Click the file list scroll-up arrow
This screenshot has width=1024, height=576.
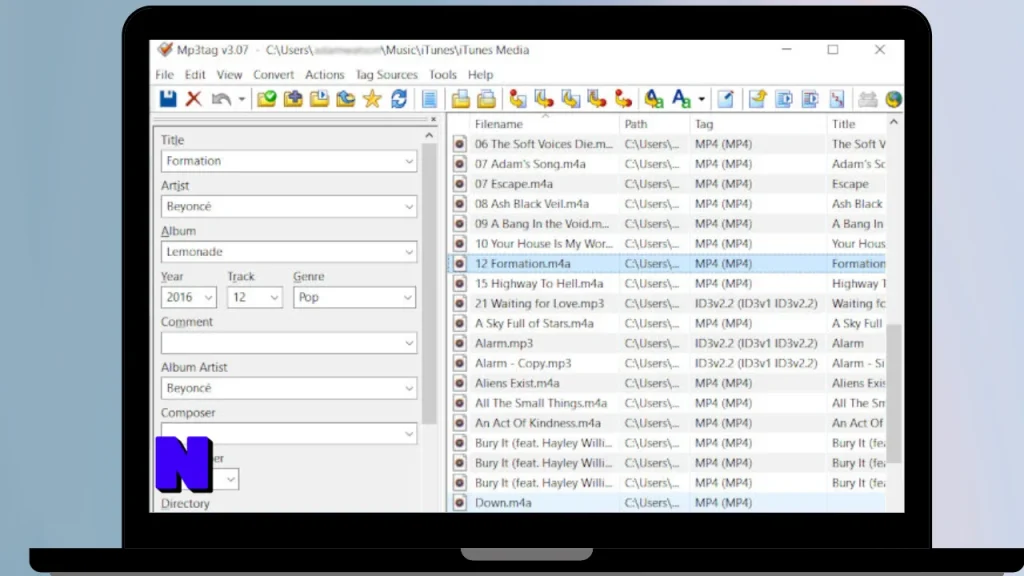point(893,122)
